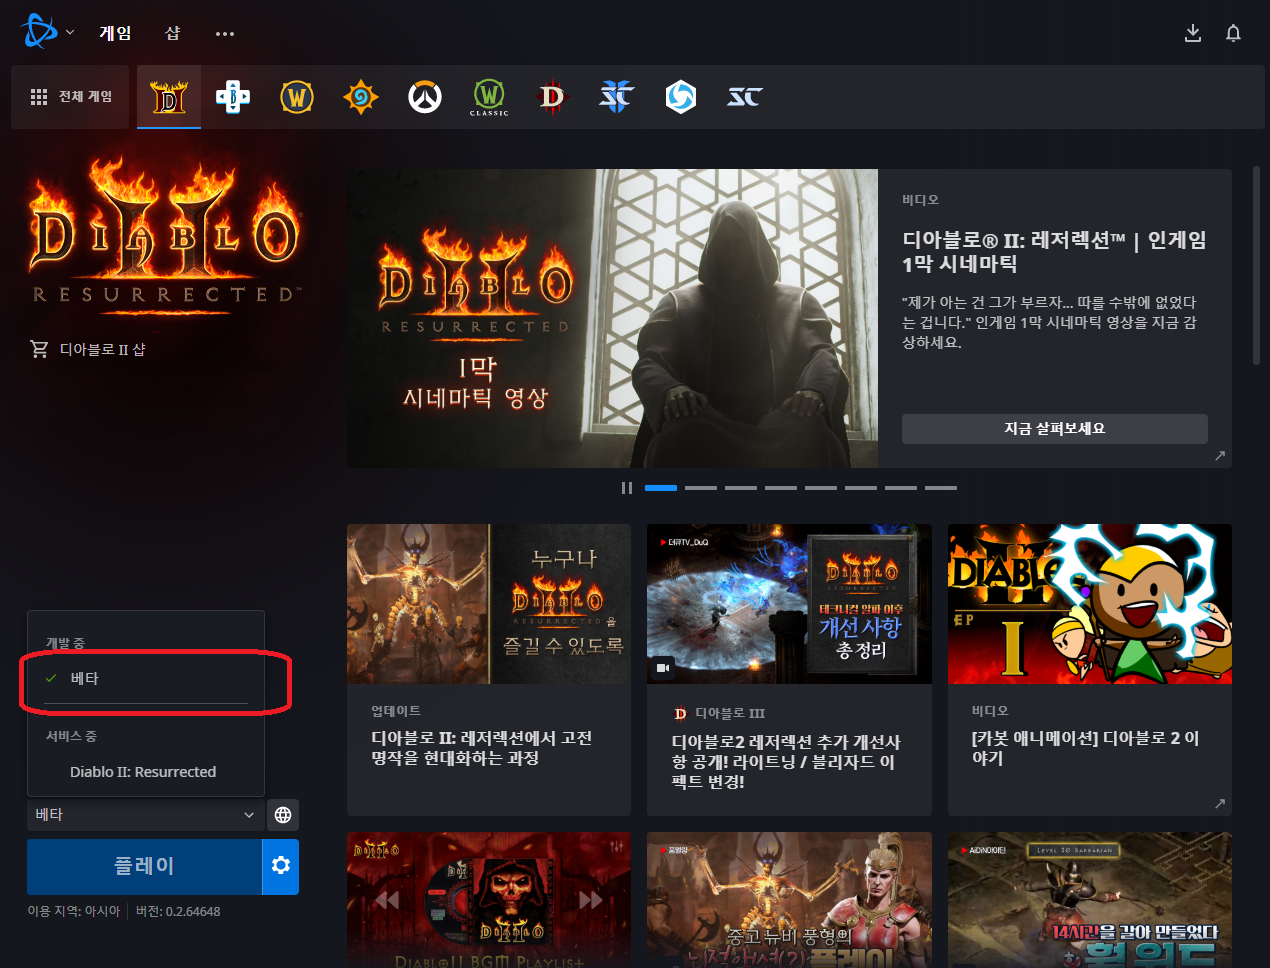Open the 베타 game version dropdown
Screen dimensions: 1270x968
[x=146, y=815]
